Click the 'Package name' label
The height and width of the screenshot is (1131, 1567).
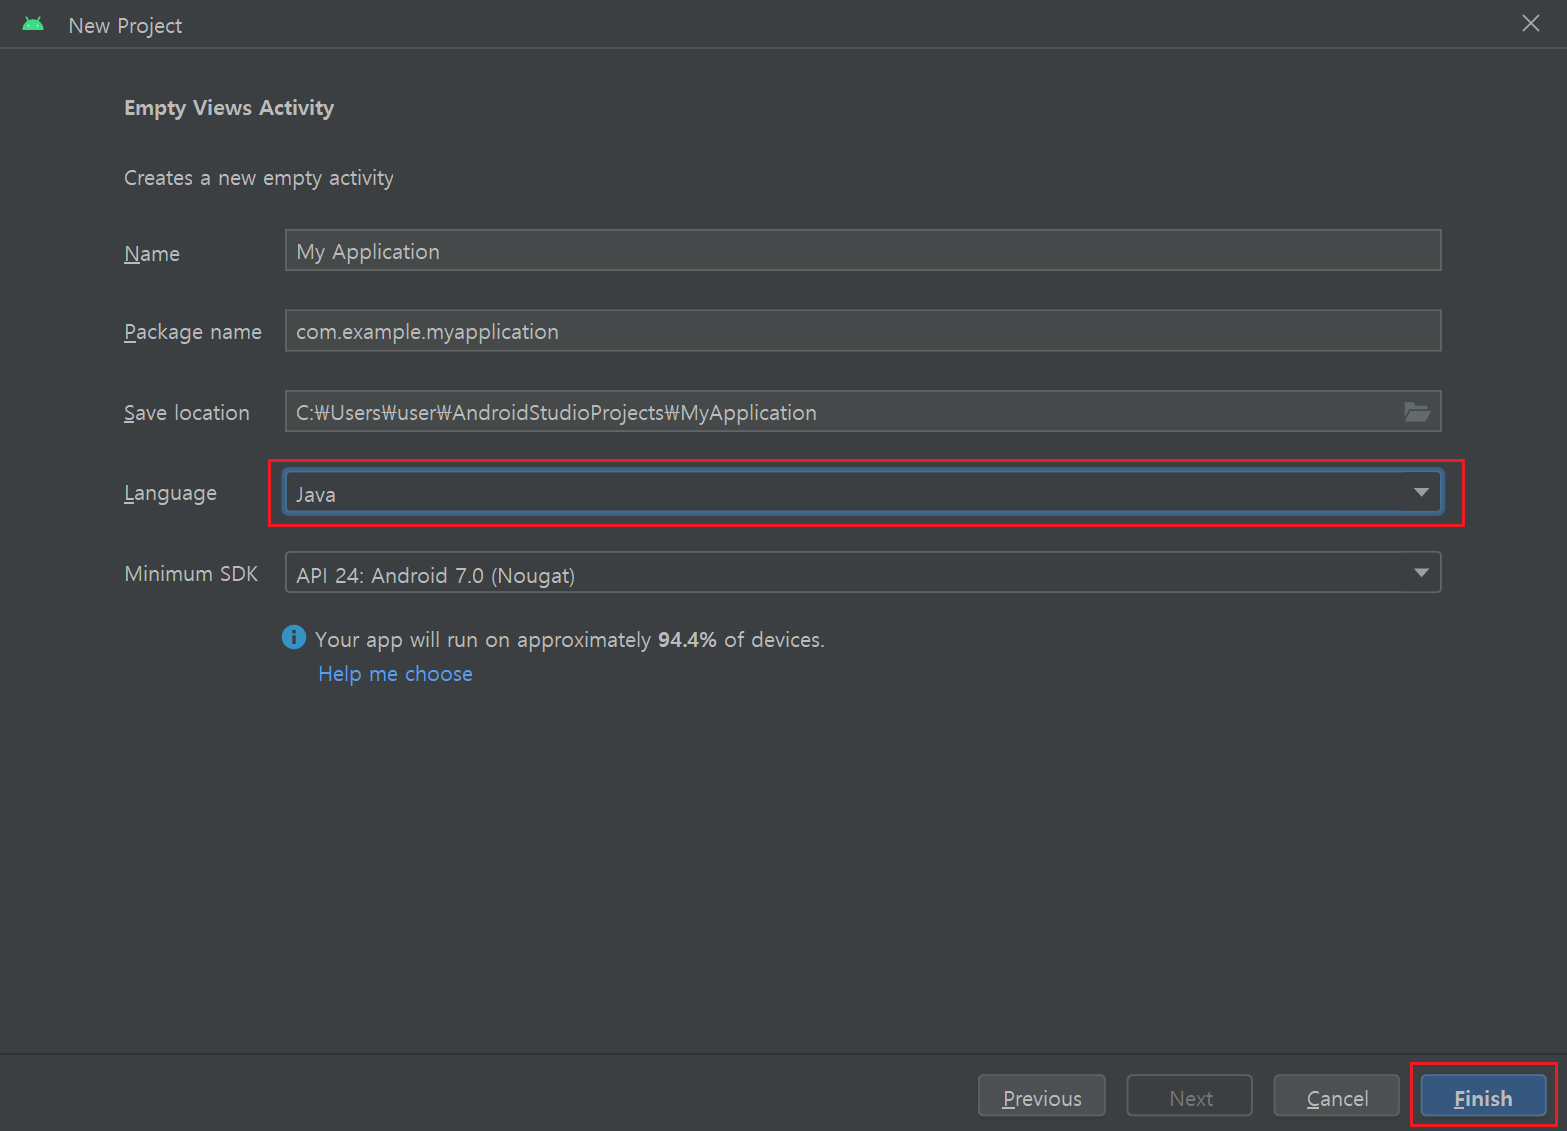[x=193, y=332]
